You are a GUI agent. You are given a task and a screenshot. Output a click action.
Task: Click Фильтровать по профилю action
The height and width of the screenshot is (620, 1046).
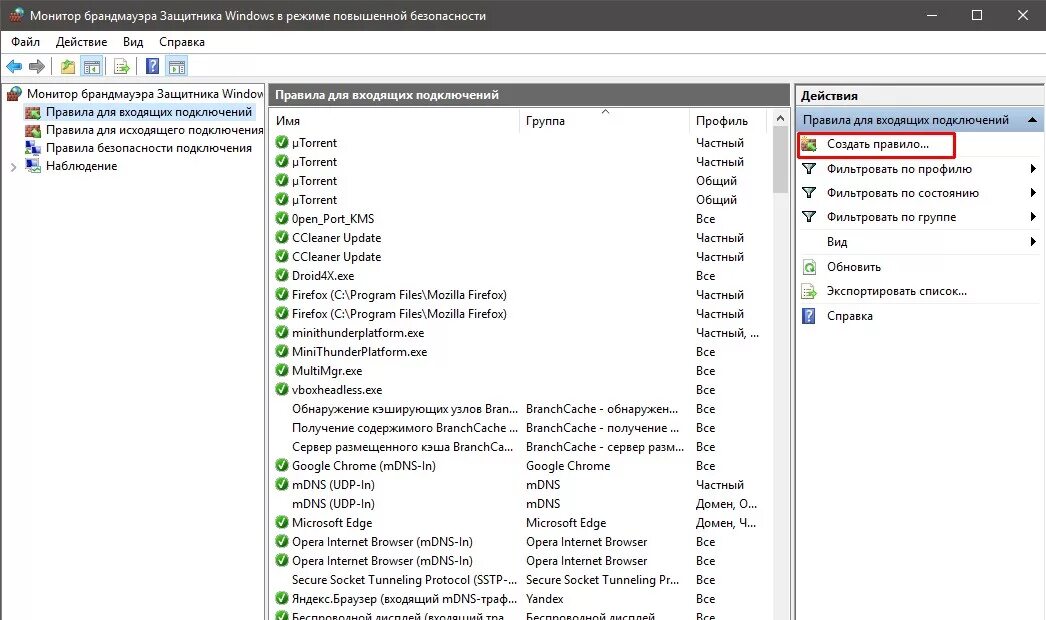click(x=899, y=169)
